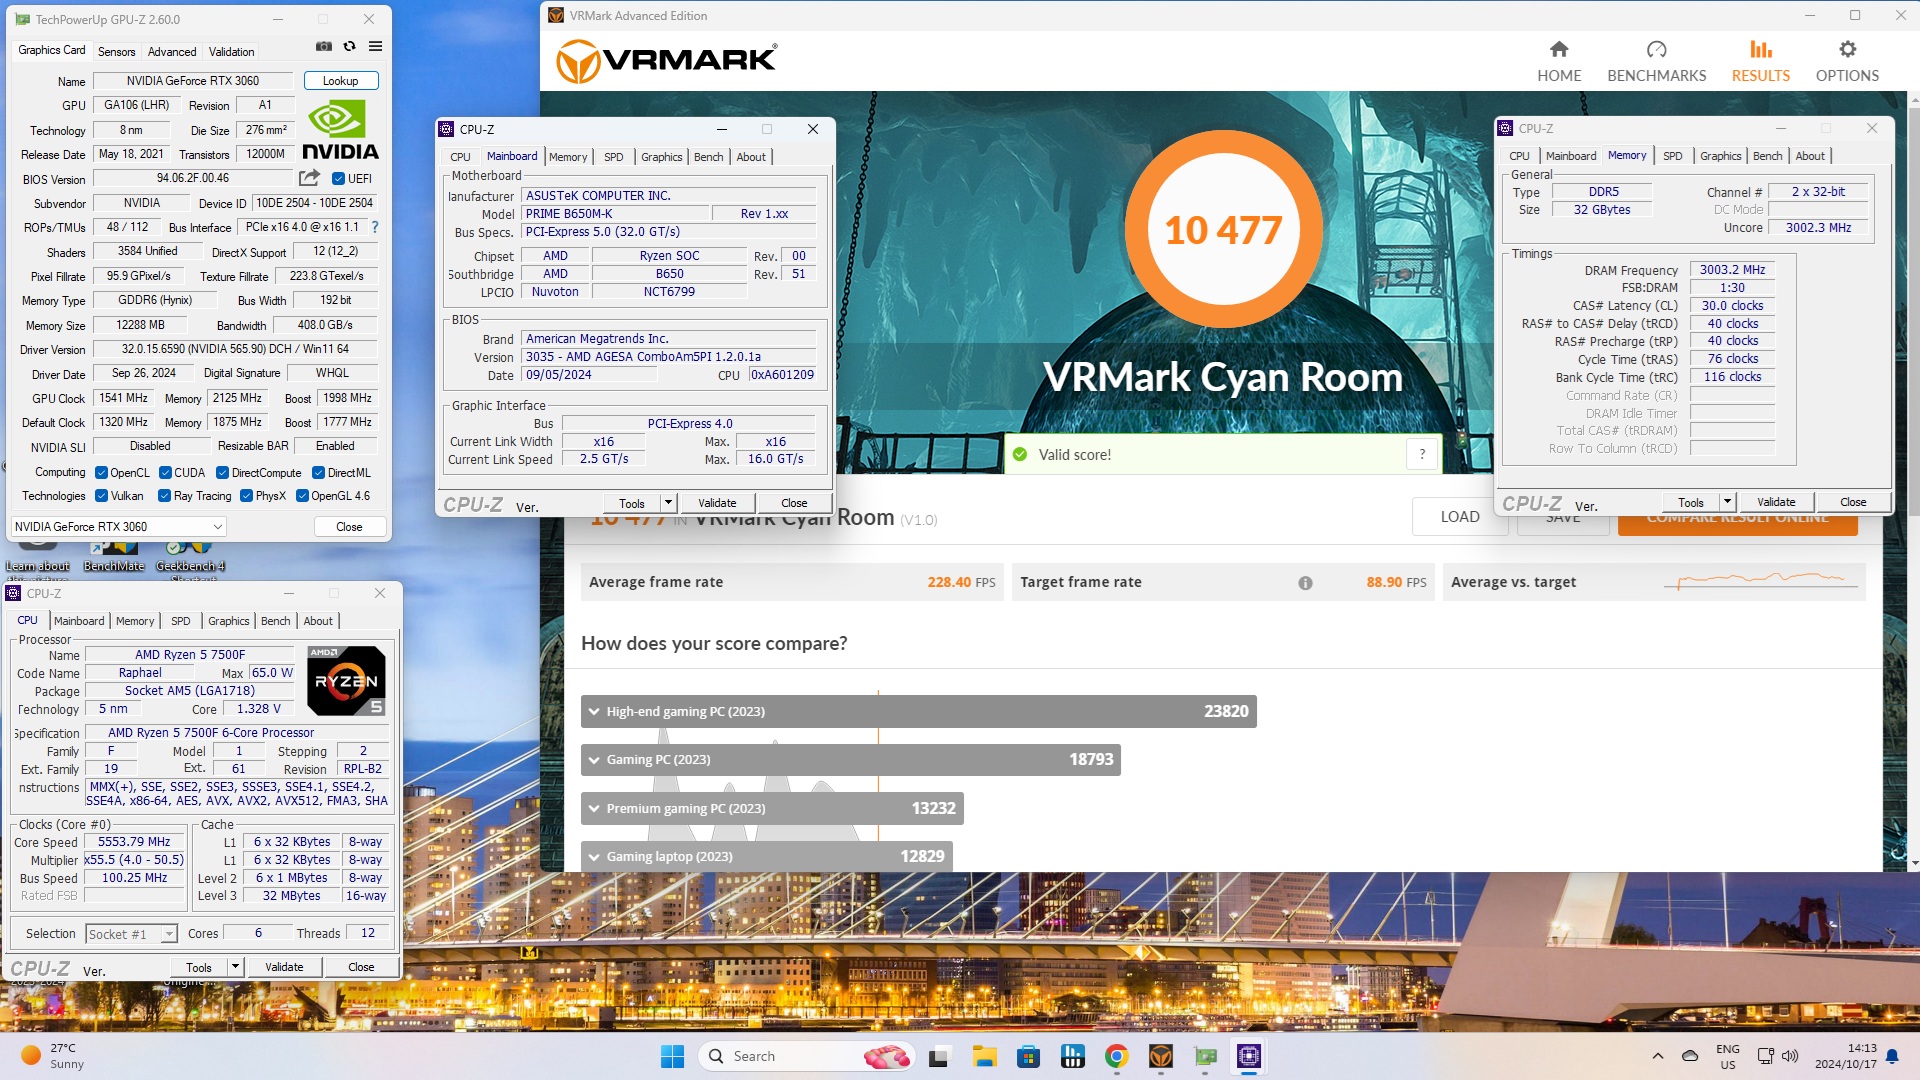Toggle the OpenCL checkbox

[x=101, y=473]
